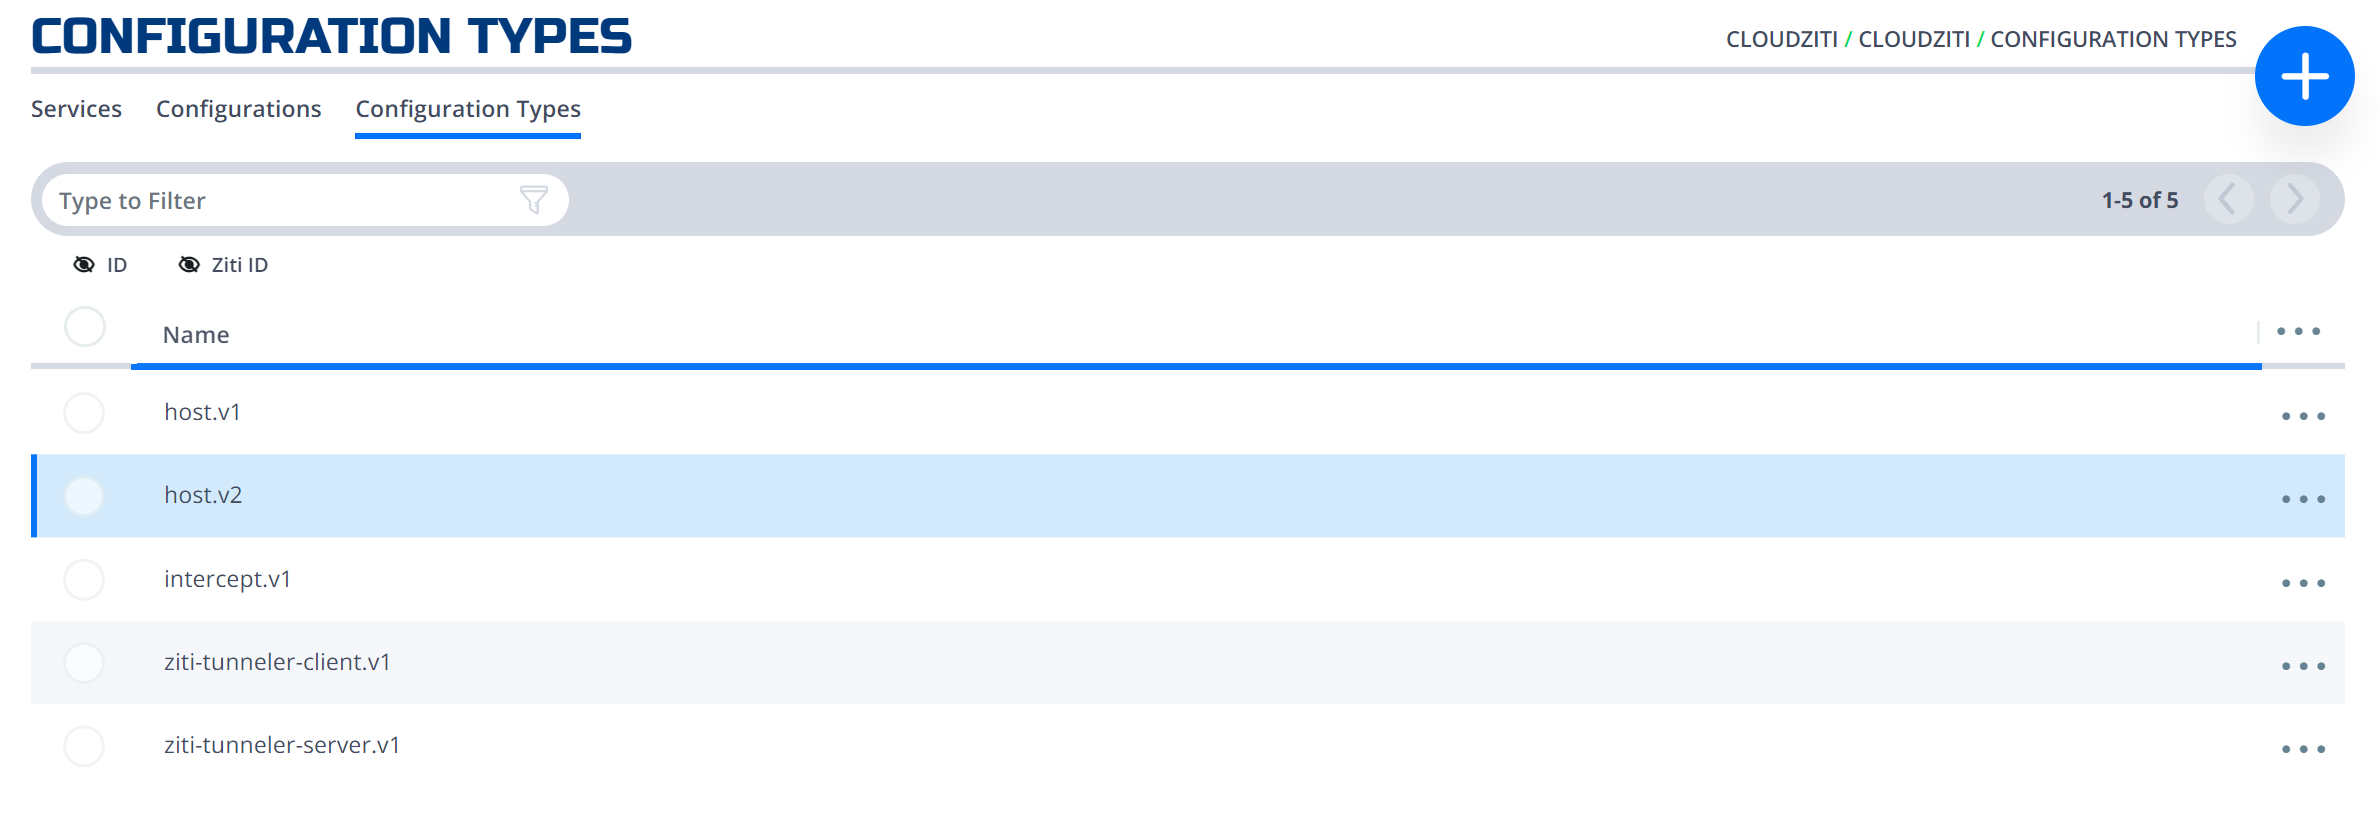Click the blue plus add button
This screenshot has width=2379, height=818.
[x=2304, y=76]
